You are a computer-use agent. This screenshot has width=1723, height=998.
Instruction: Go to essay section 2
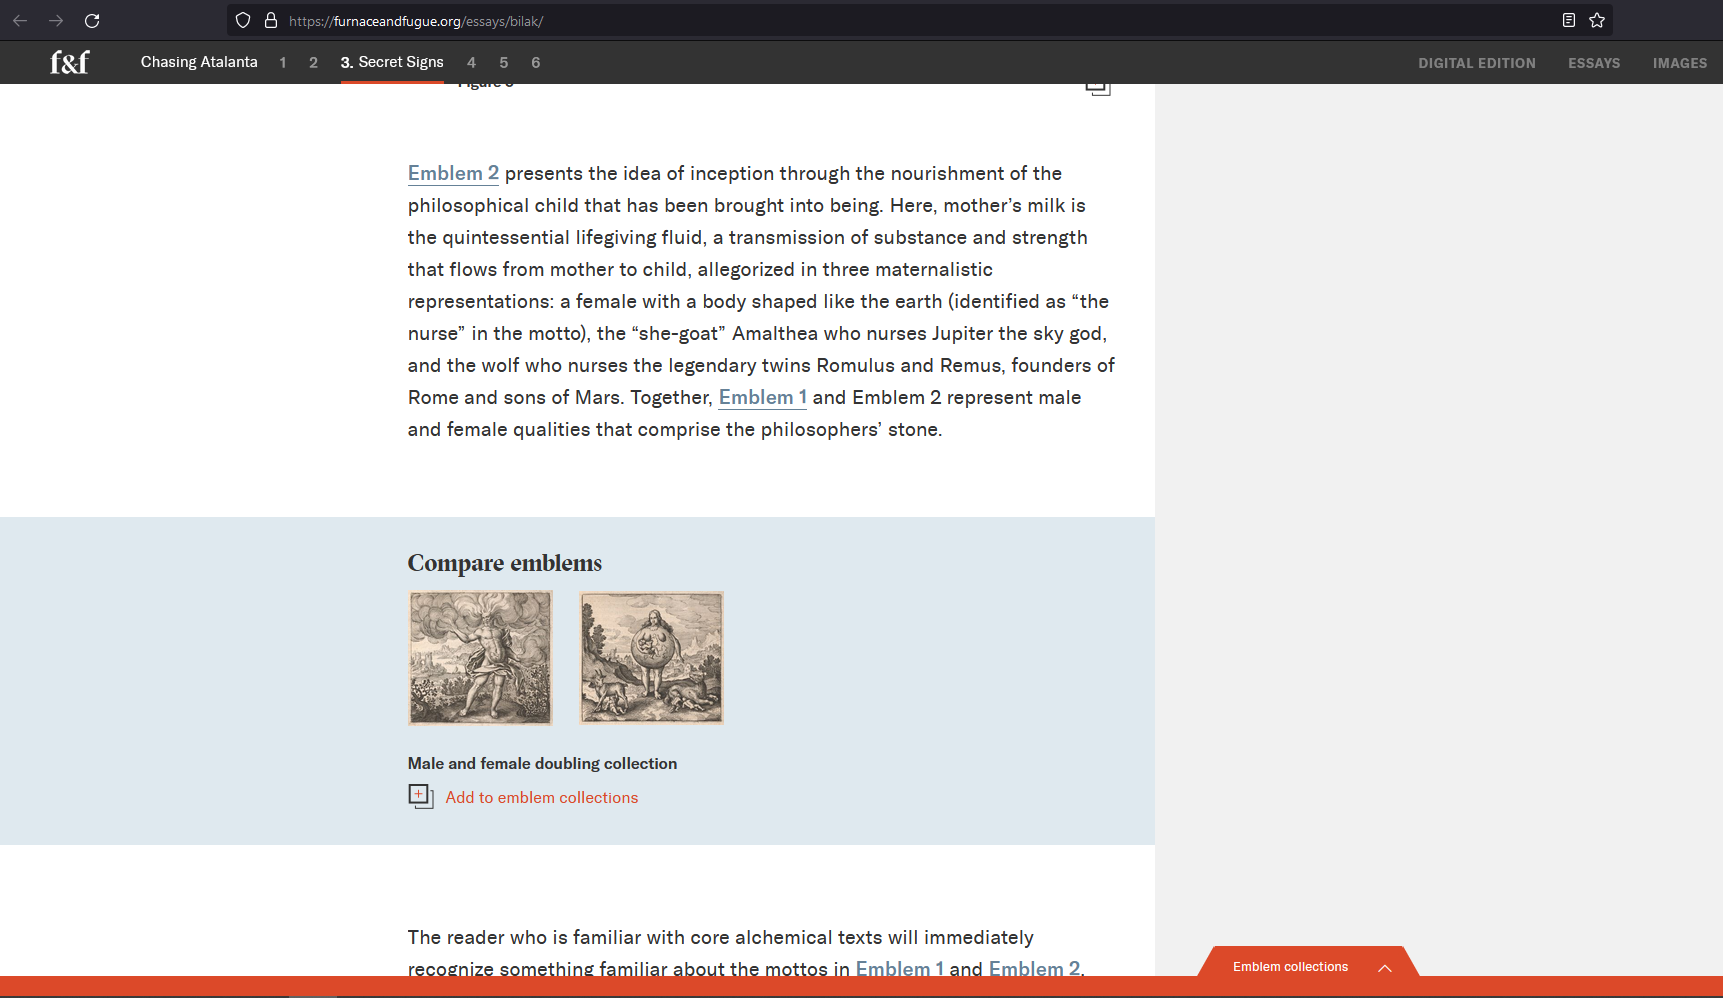[x=313, y=62]
